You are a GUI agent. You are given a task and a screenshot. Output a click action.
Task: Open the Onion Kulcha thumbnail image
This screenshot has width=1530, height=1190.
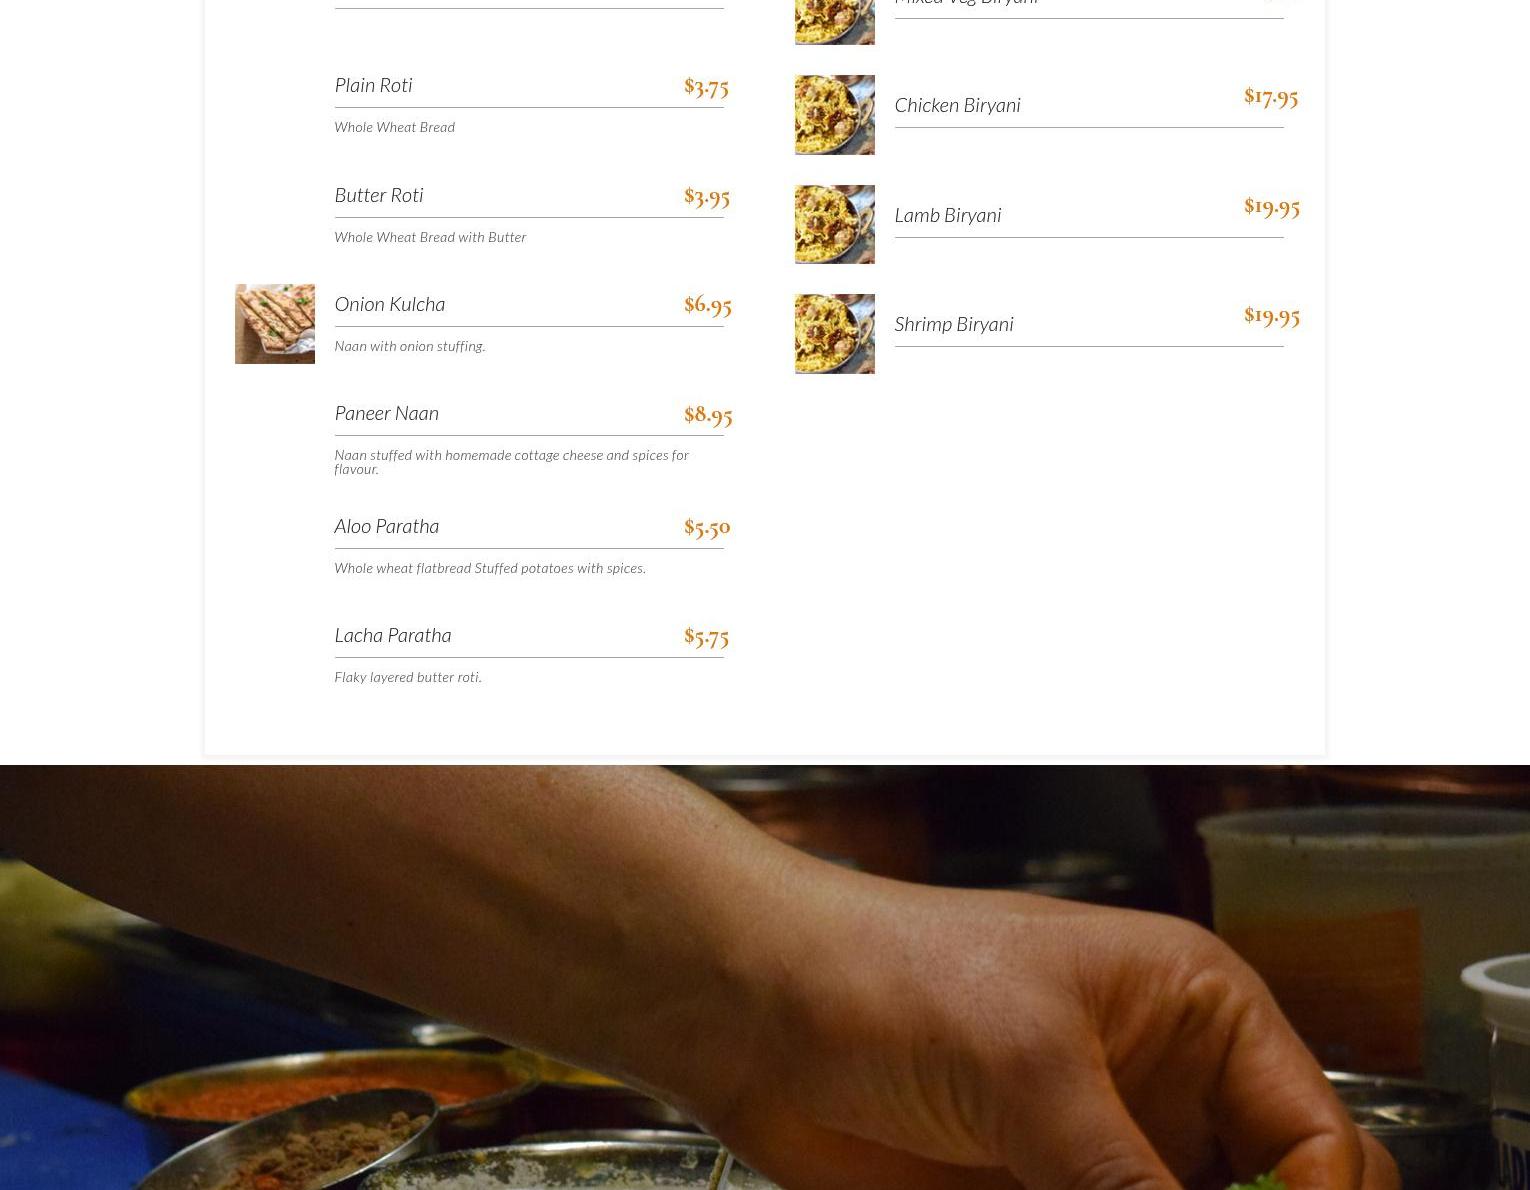(275, 324)
